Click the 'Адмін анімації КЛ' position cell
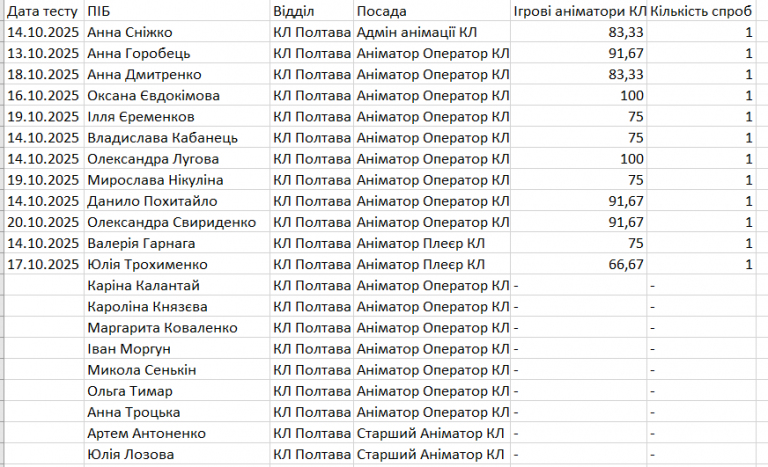This screenshot has width=768, height=467. tap(416, 32)
